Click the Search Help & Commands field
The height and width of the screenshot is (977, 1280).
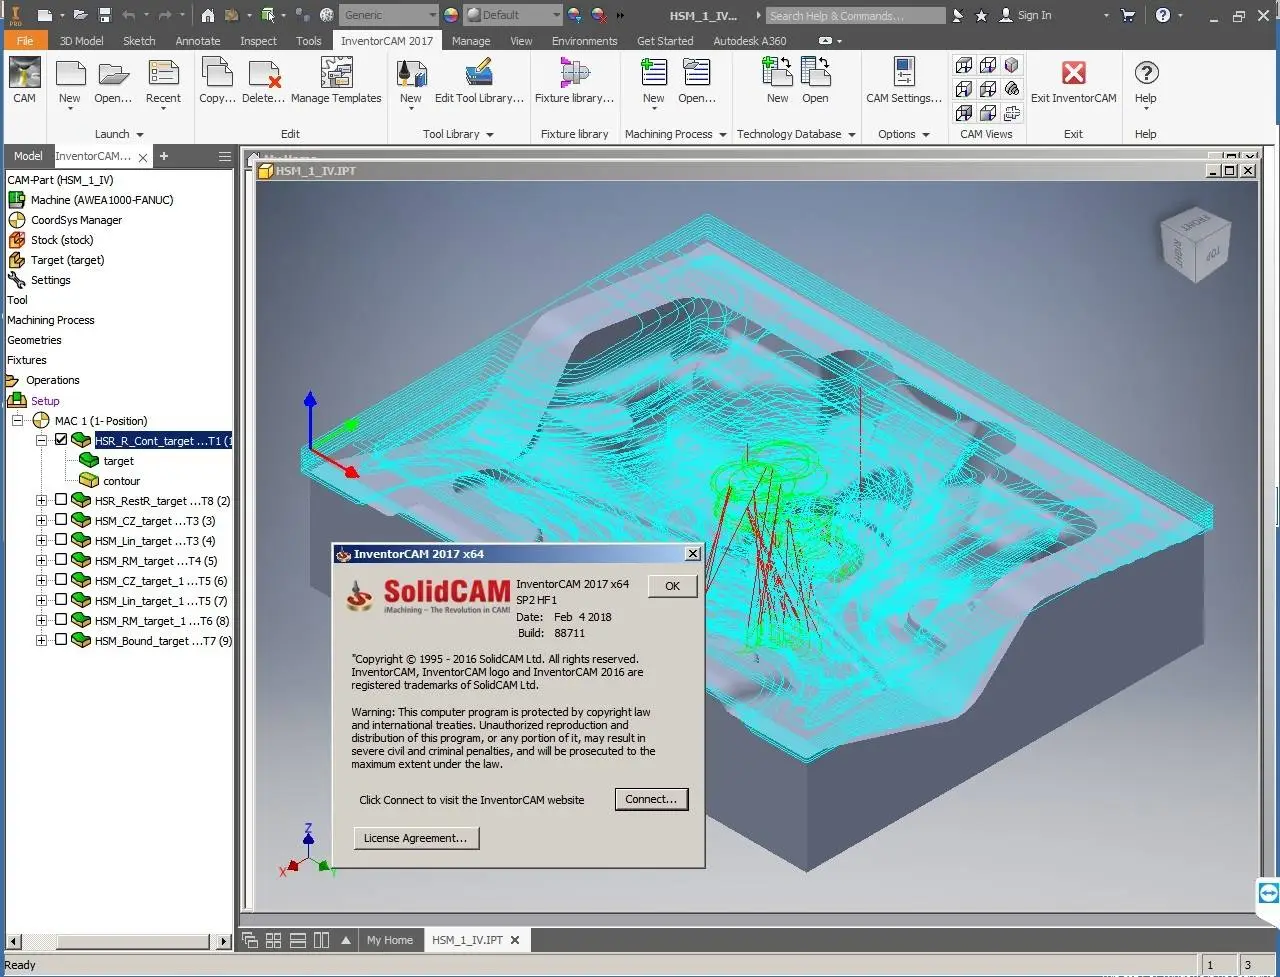point(856,15)
